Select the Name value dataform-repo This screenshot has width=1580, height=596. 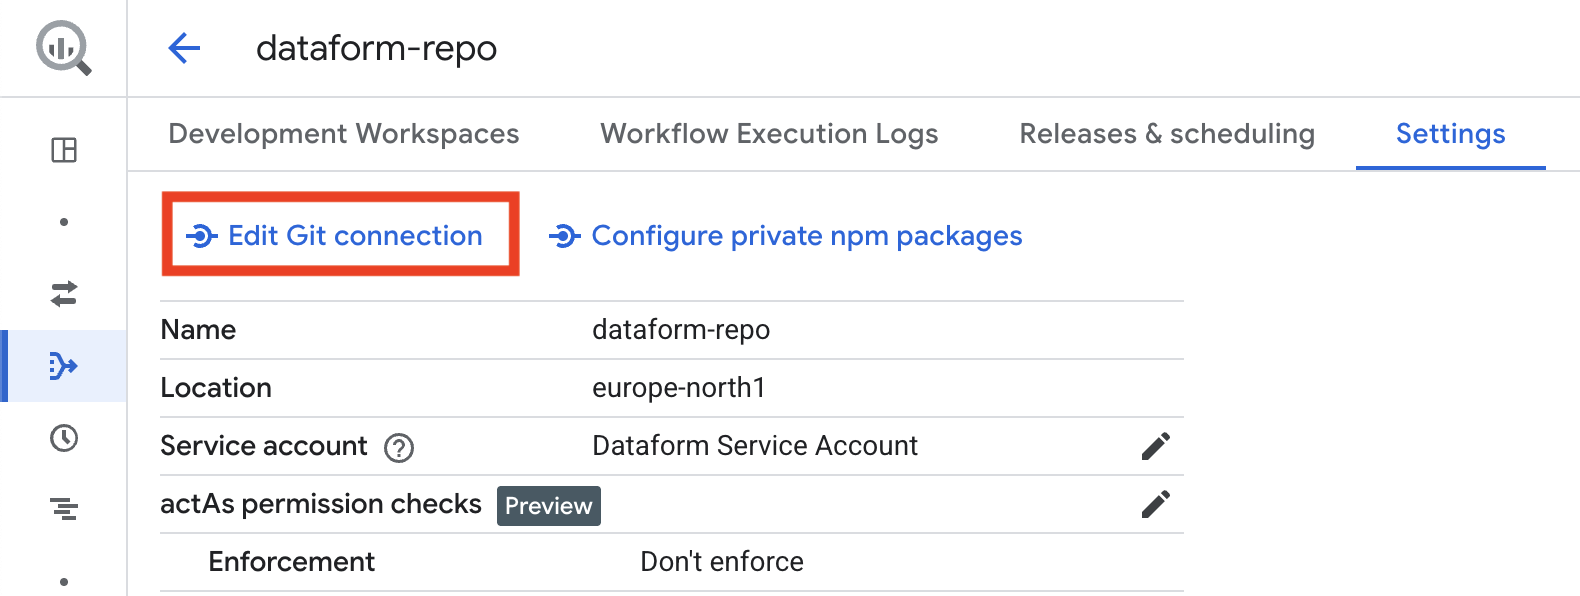coord(681,330)
